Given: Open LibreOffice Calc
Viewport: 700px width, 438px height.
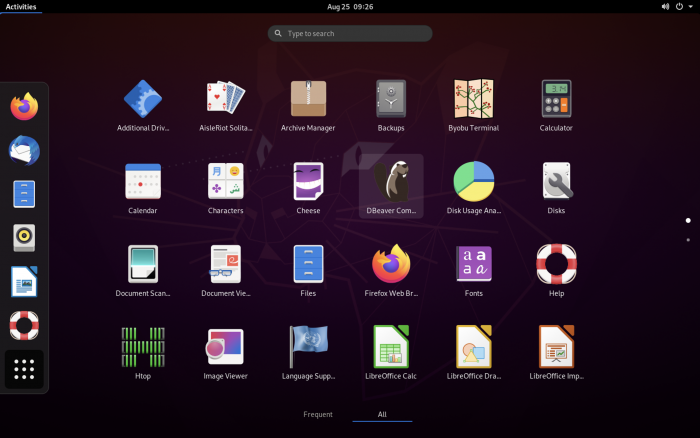Looking at the screenshot, I should pos(391,353).
